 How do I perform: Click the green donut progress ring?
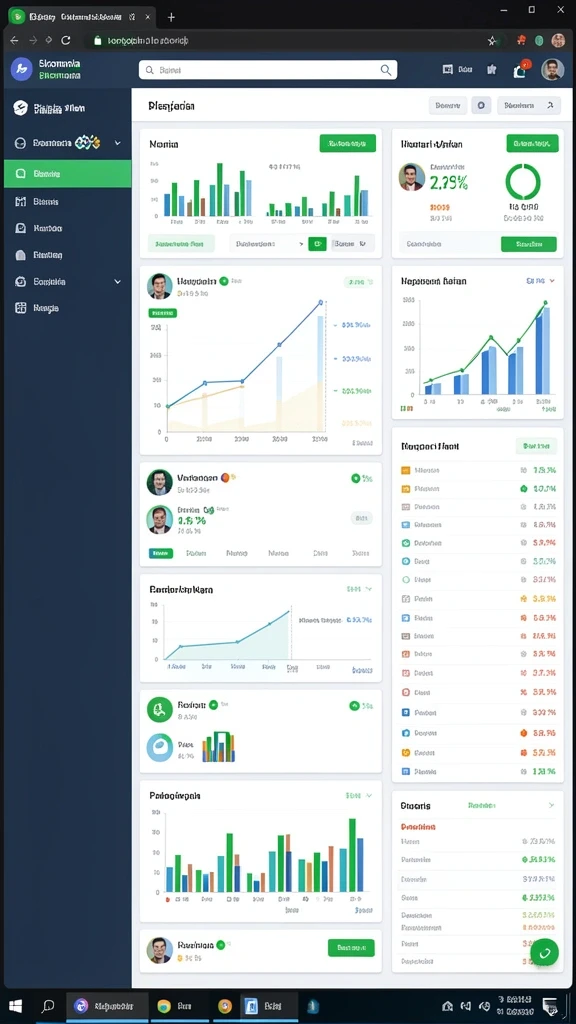pos(522,182)
